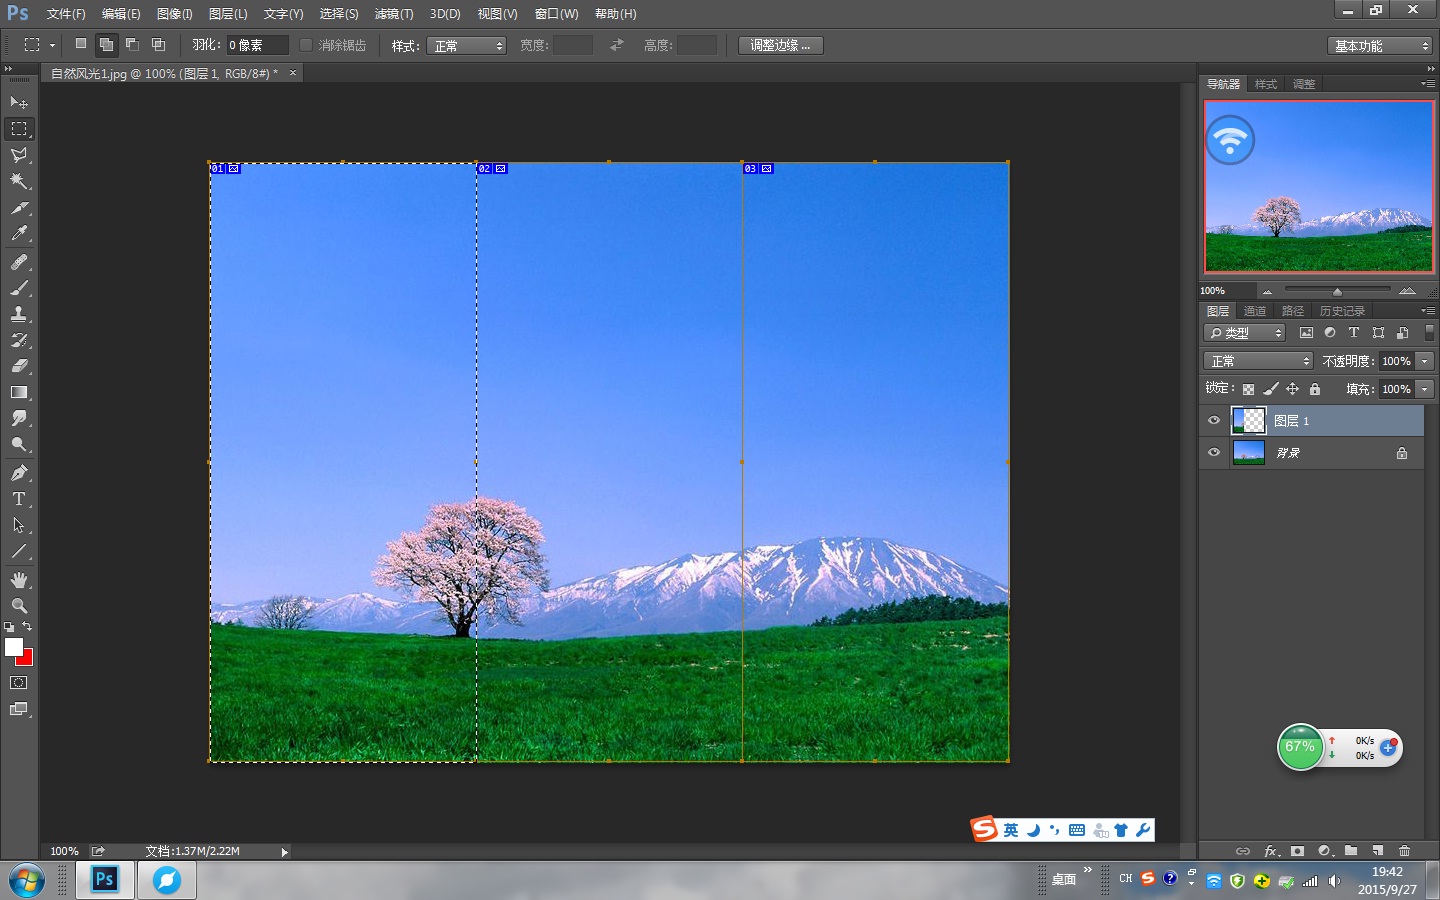Expand the layer blend mode 正常 dropdown
Image resolution: width=1440 pixels, height=900 pixels.
pos(1258,361)
